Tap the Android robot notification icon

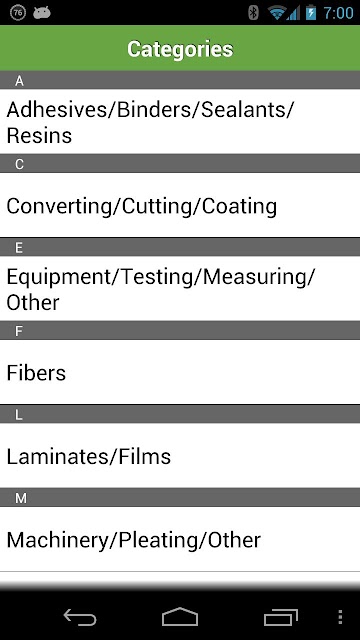[42, 13]
